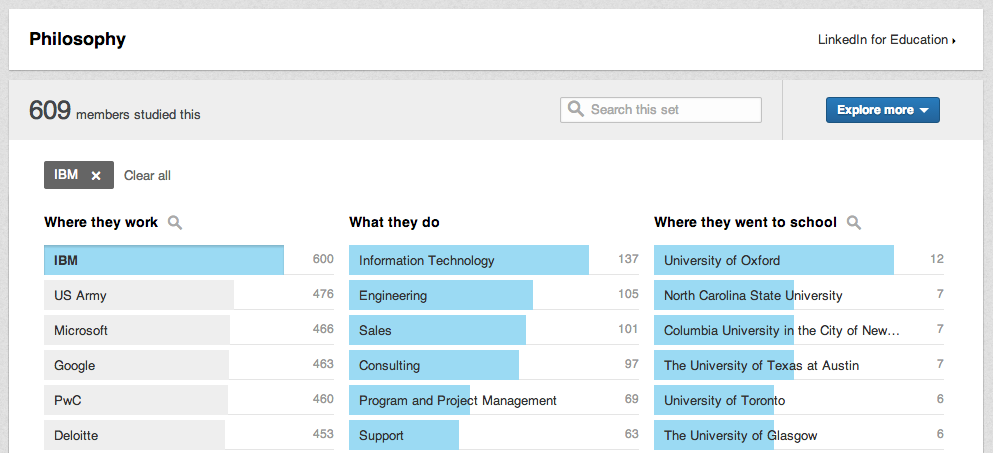Filter by University of Oxford

[x=773, y=260]
